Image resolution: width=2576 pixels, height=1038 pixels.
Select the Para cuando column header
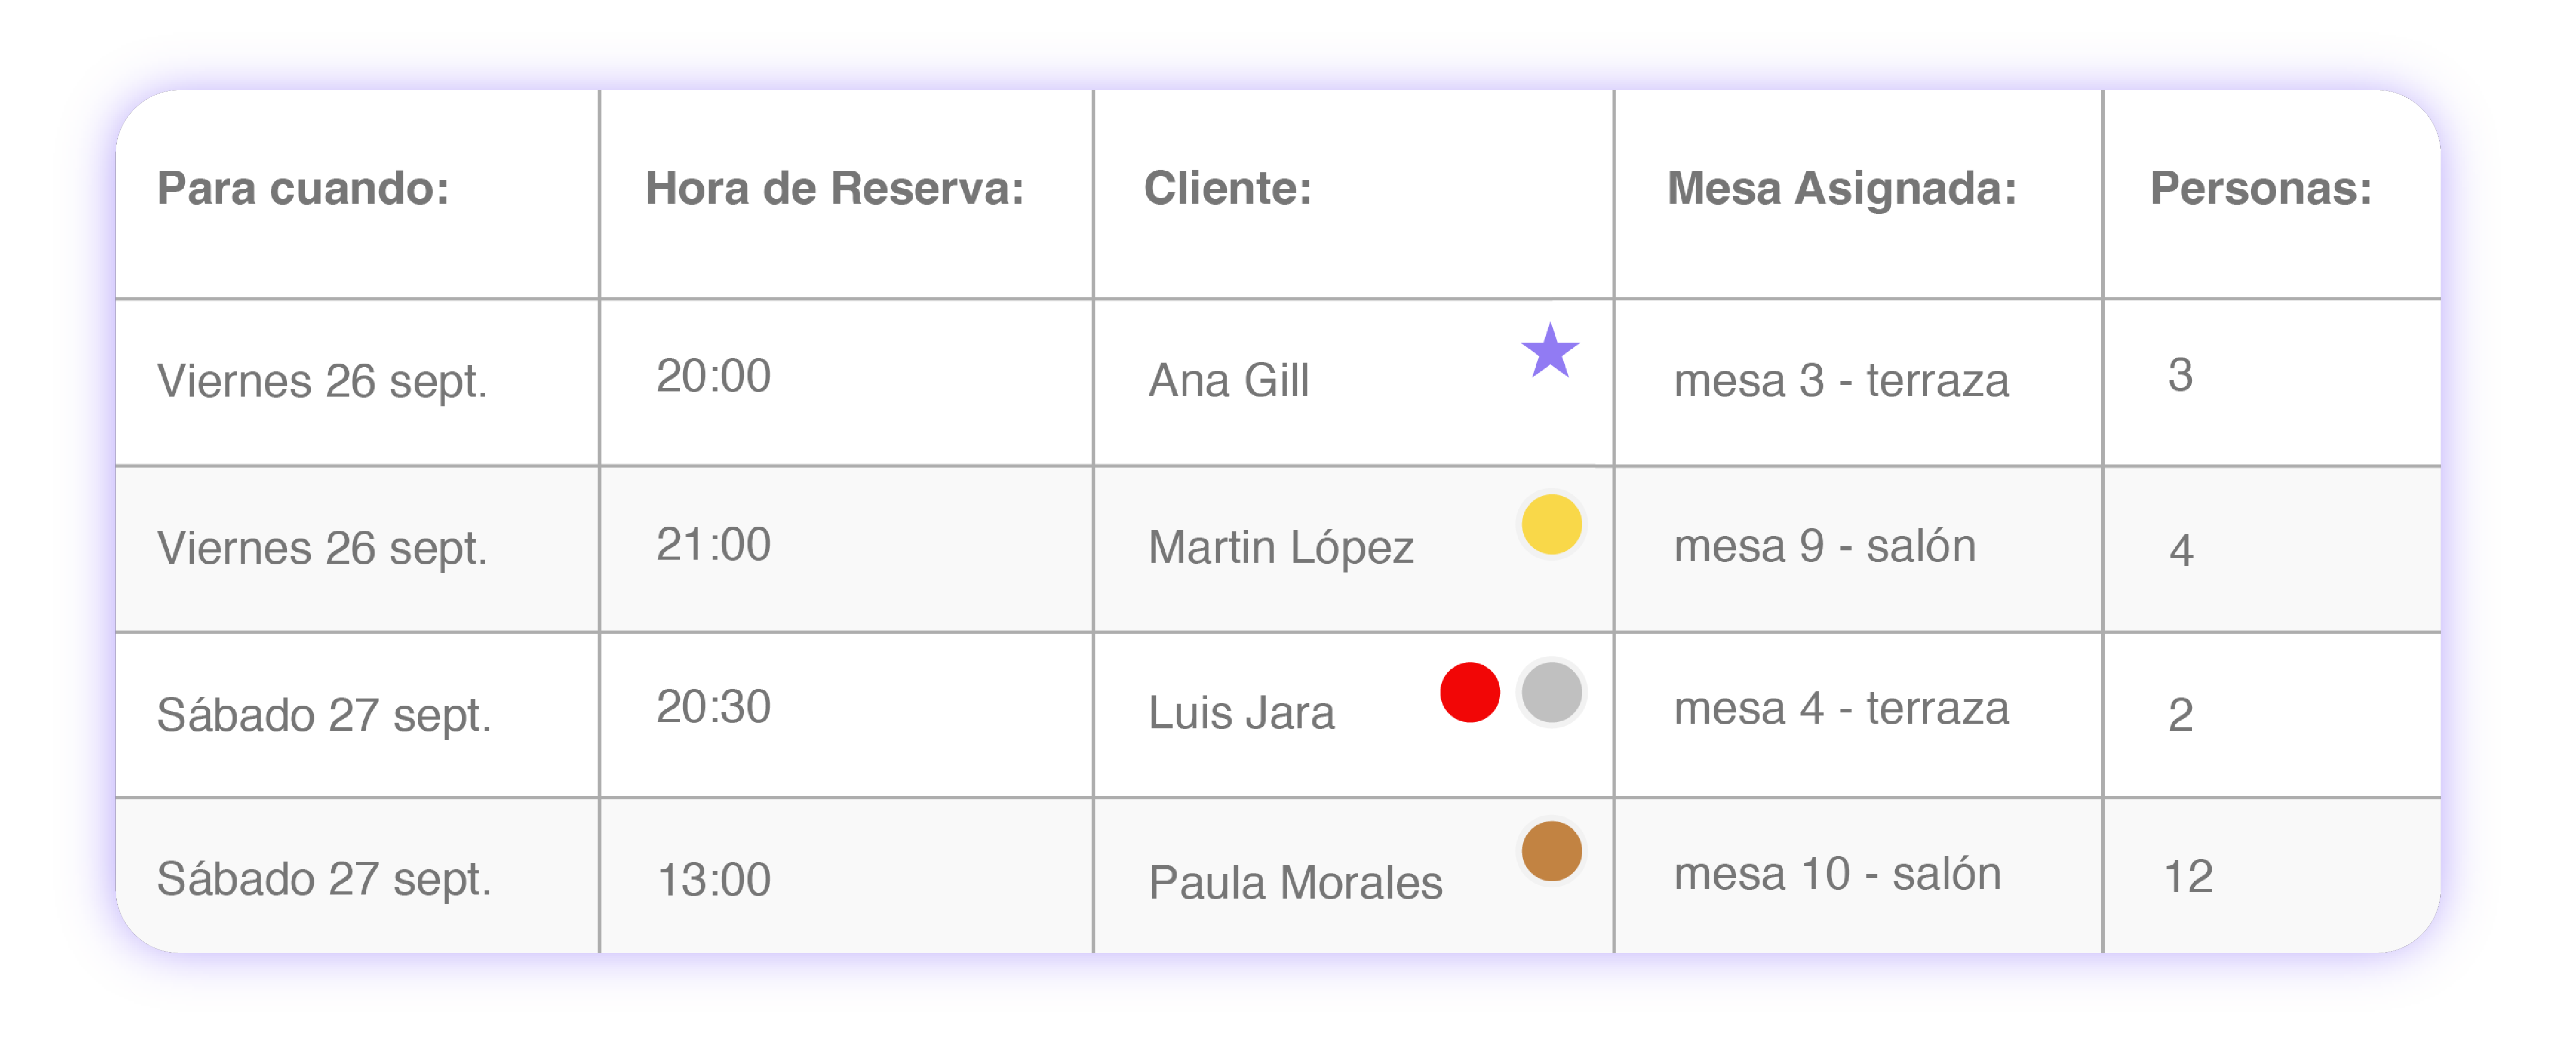tap(303, 188)
